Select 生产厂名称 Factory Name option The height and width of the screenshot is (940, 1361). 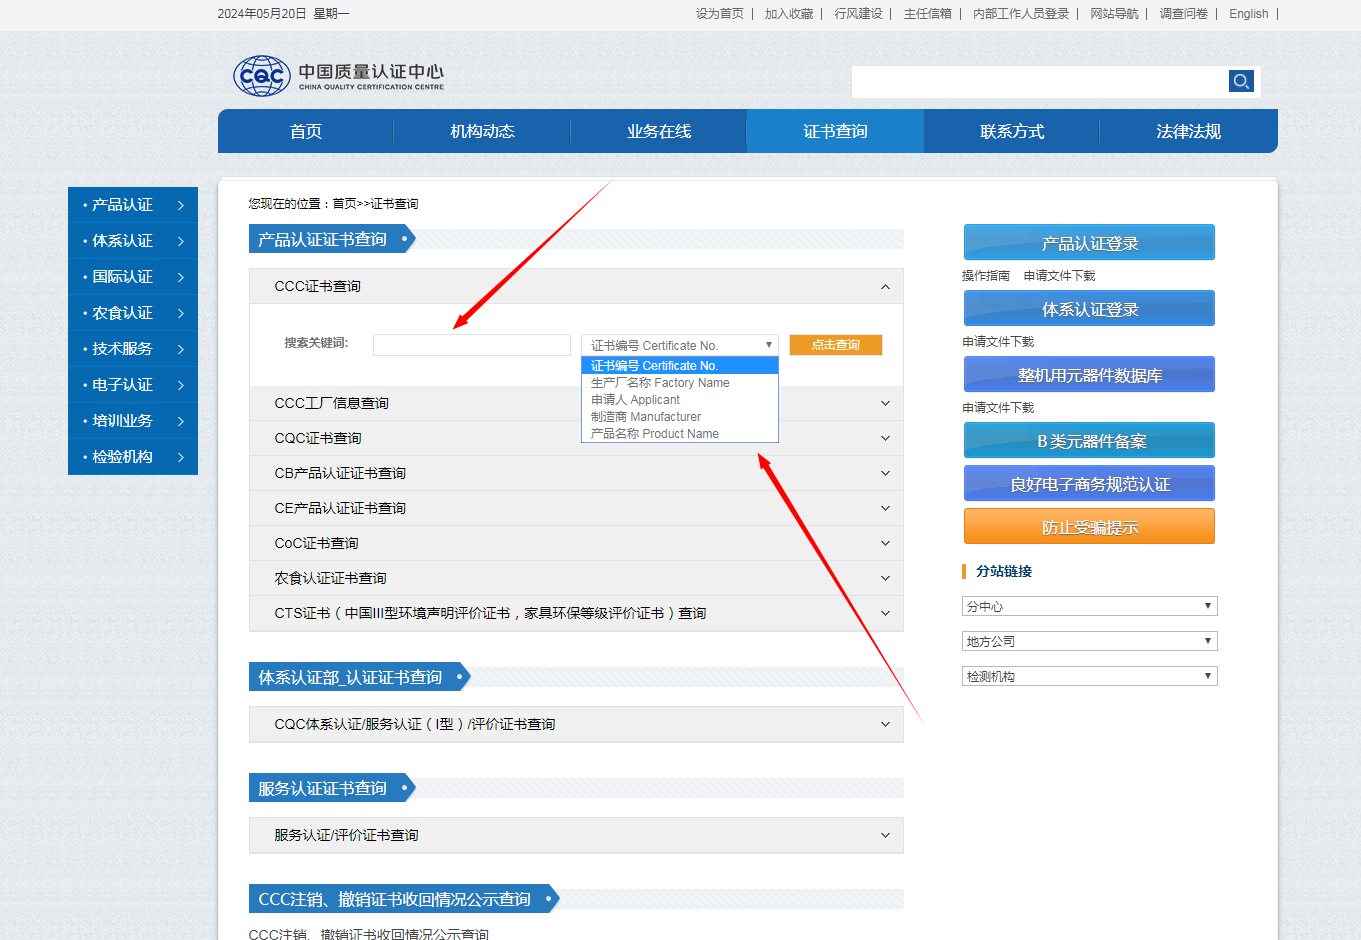click(660, 383)
